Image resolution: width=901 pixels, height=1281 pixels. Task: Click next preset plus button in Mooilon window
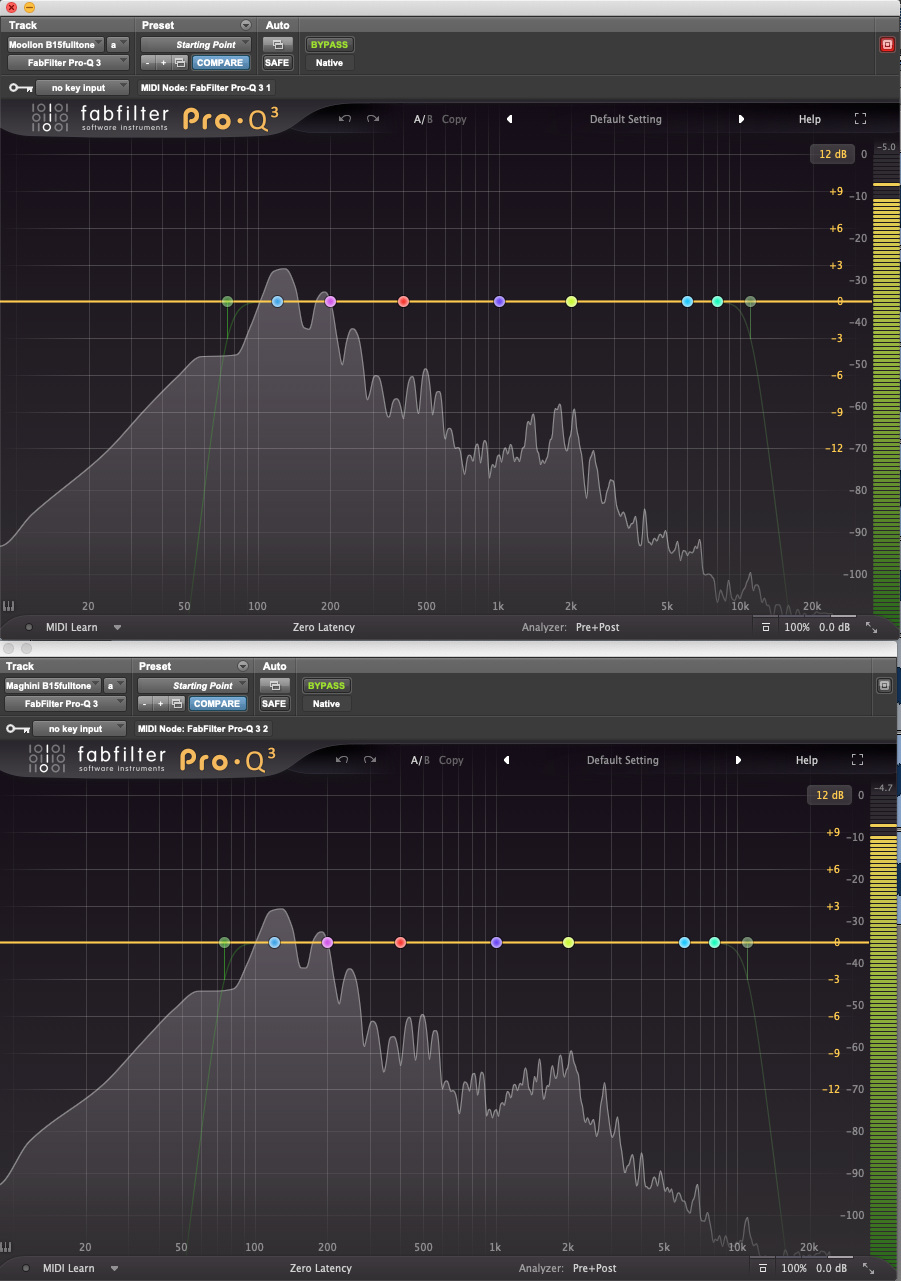163,62
